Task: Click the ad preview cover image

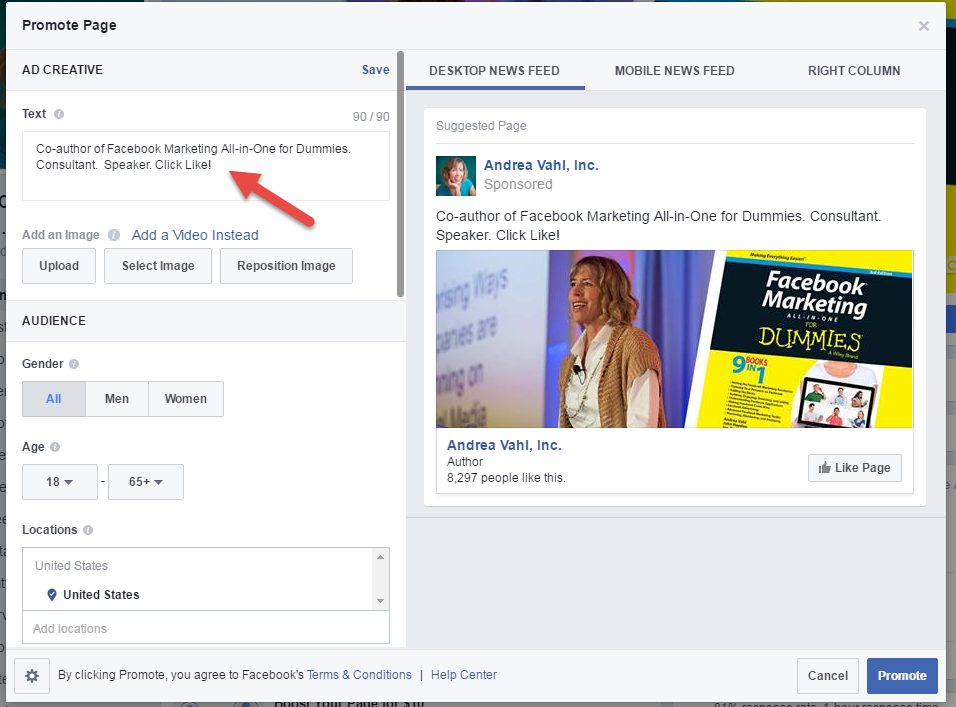Action: coord(674,339)
